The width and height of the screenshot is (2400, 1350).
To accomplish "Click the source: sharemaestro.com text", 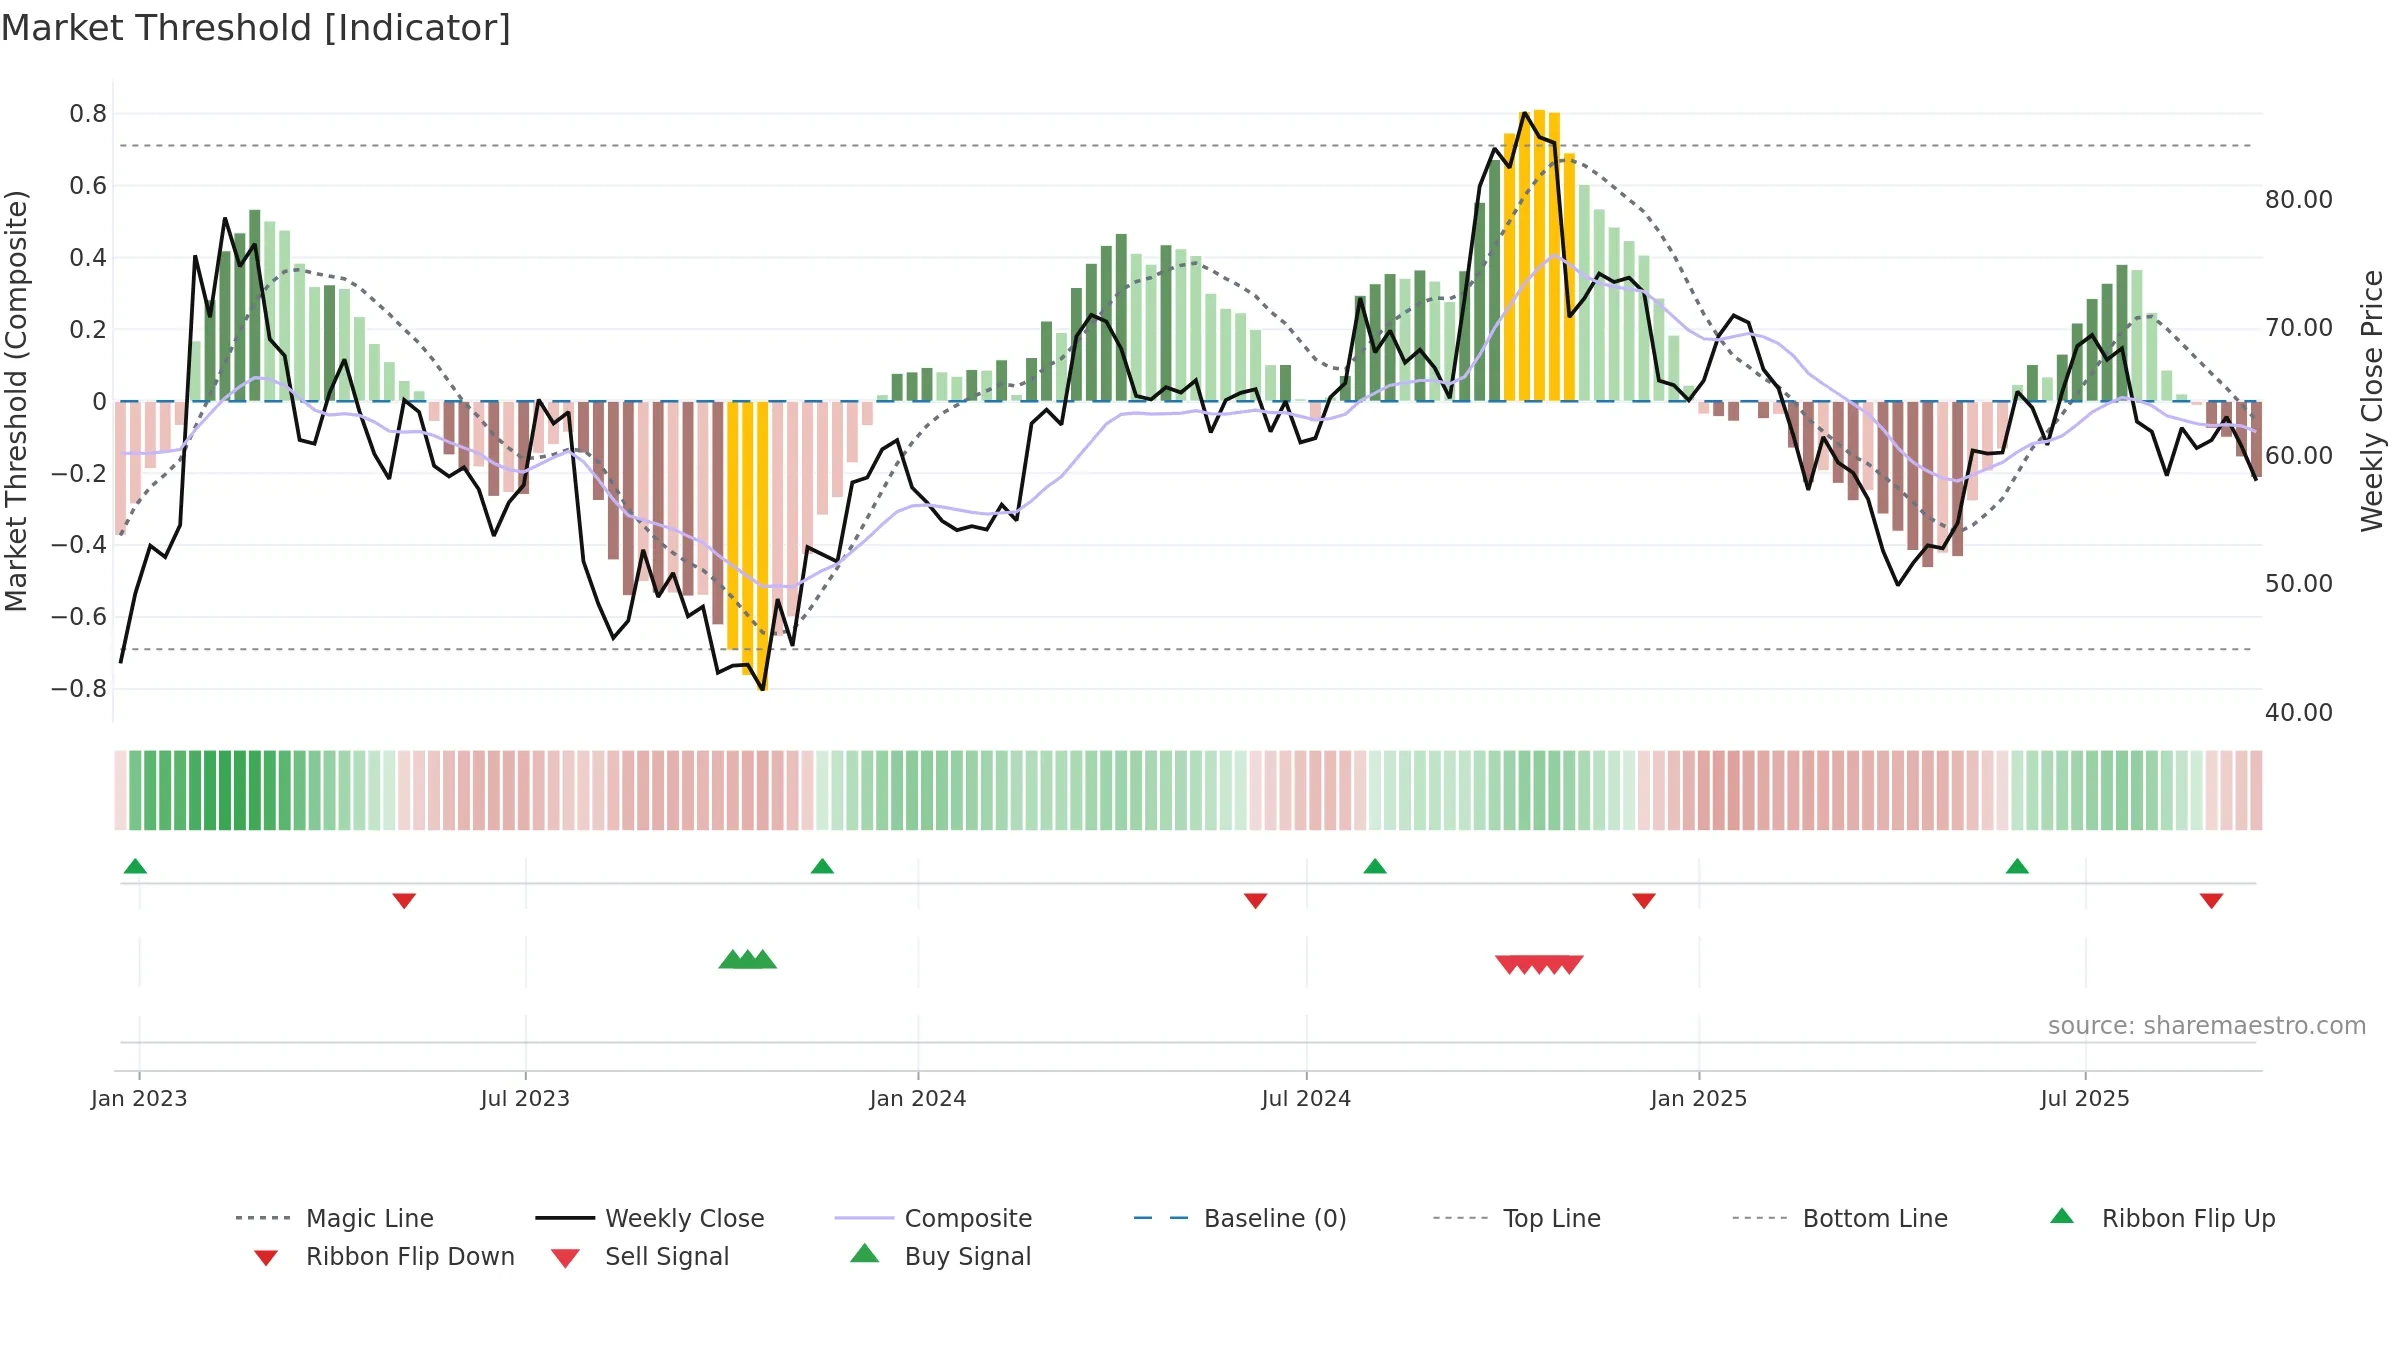I will [x=2207, y=1026].
